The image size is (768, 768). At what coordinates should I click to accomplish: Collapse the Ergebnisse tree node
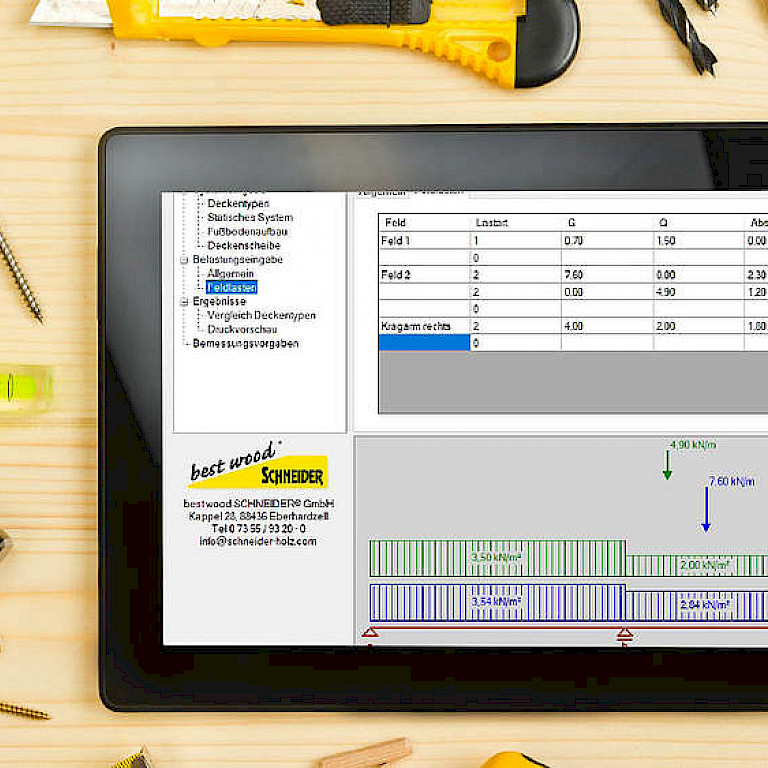click(184, 302)
